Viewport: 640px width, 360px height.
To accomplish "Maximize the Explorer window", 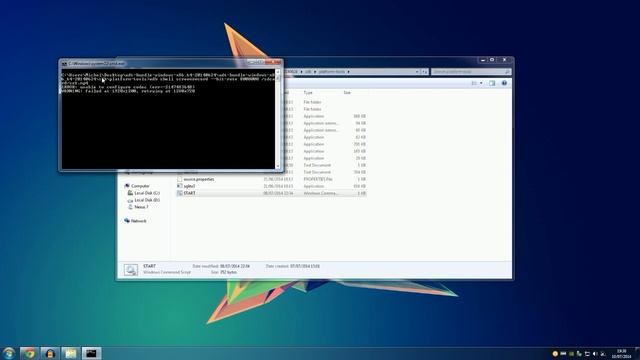I will click(x=492, y=60).
